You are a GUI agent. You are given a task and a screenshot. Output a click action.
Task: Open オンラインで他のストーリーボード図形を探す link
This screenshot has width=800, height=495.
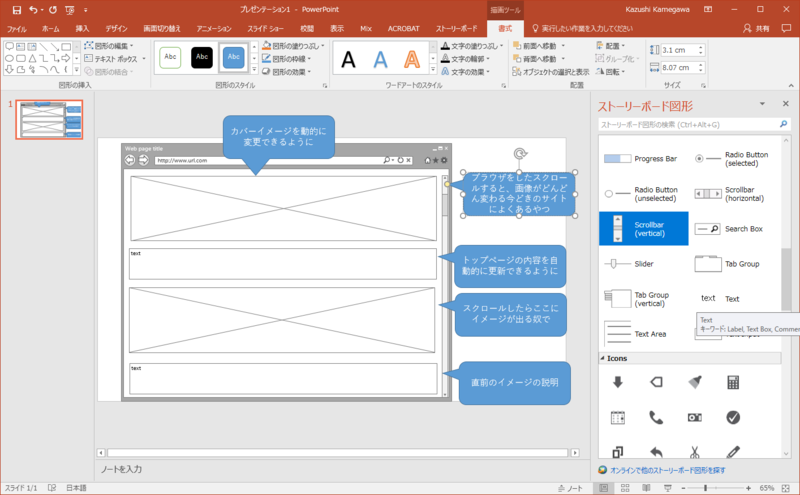click(x=667, y=470)
